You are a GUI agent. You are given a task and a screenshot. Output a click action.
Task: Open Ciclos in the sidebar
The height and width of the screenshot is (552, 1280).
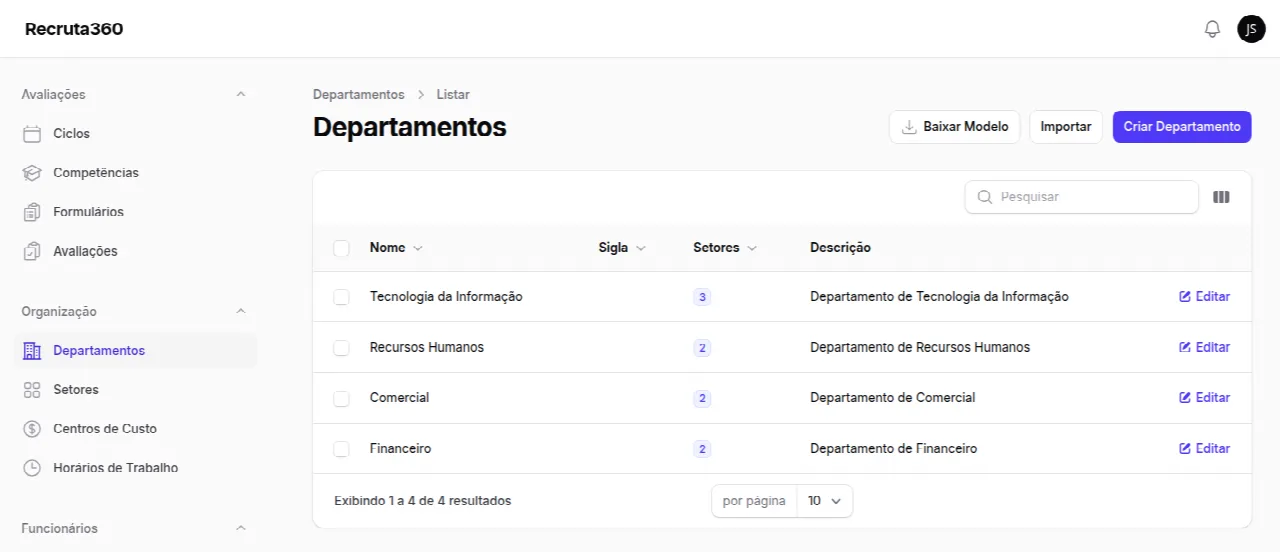click(x=136, y=134)
